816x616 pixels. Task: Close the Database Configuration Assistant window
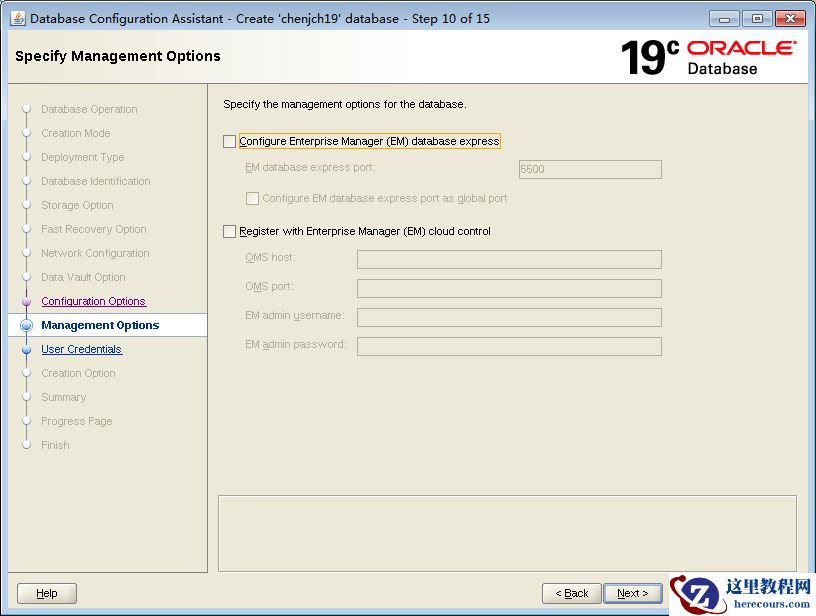790,19
